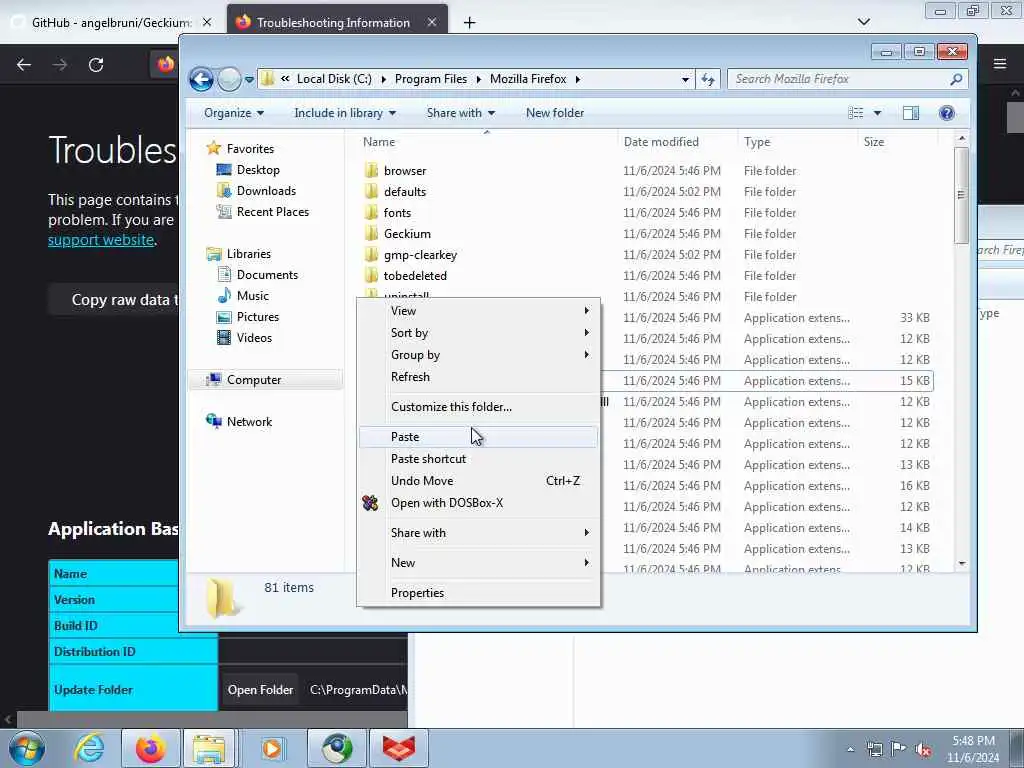Open Group by submenu in context menu
This screenshot has width=1024, height=768.
478,355
